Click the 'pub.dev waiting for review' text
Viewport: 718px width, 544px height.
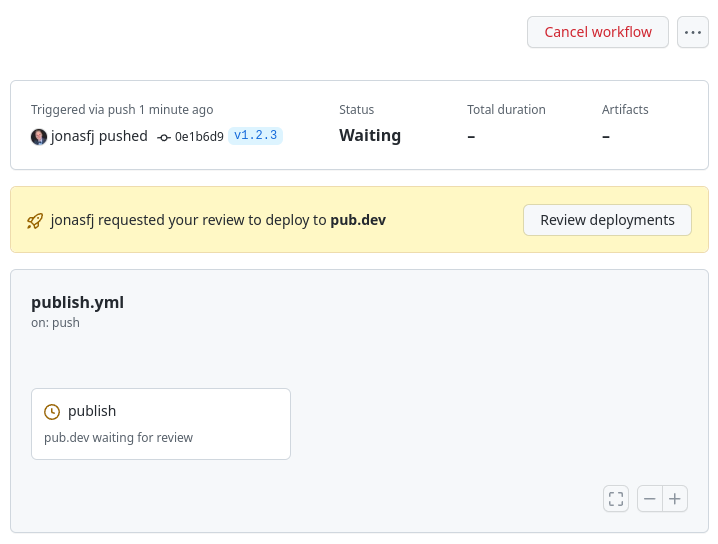coord(118,438)
